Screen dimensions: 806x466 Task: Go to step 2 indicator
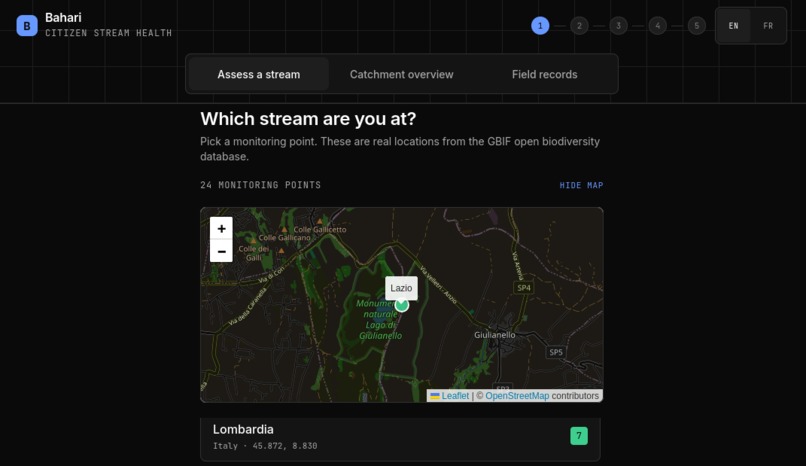(579, 26)
